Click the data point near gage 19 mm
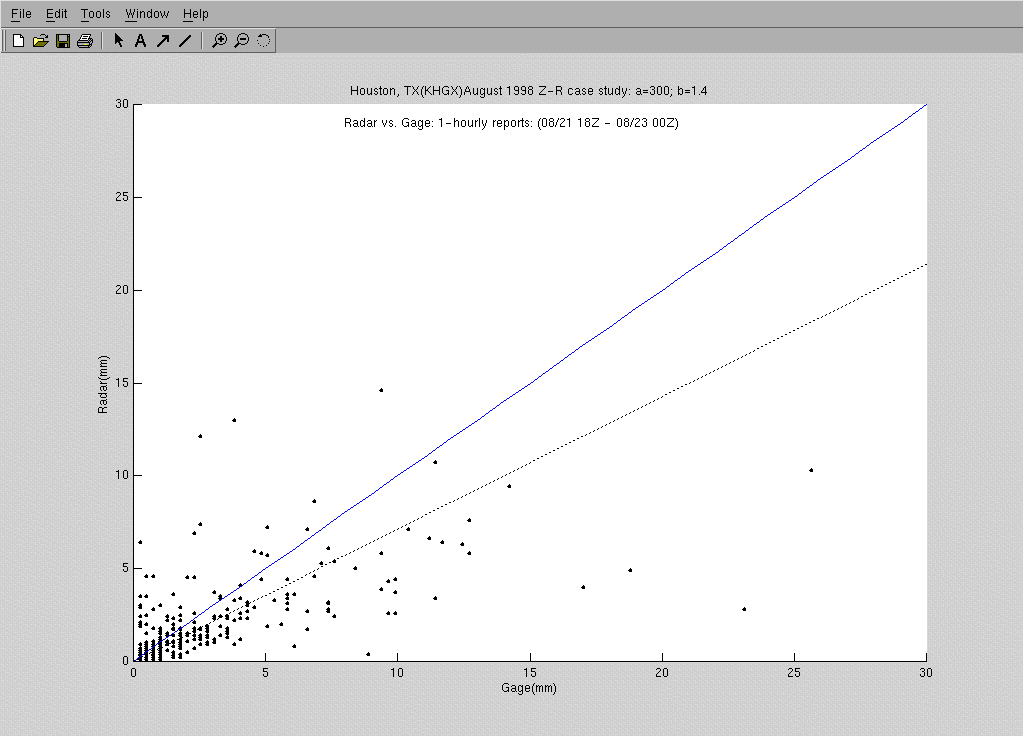The image size is (1023, 736). 630,570
